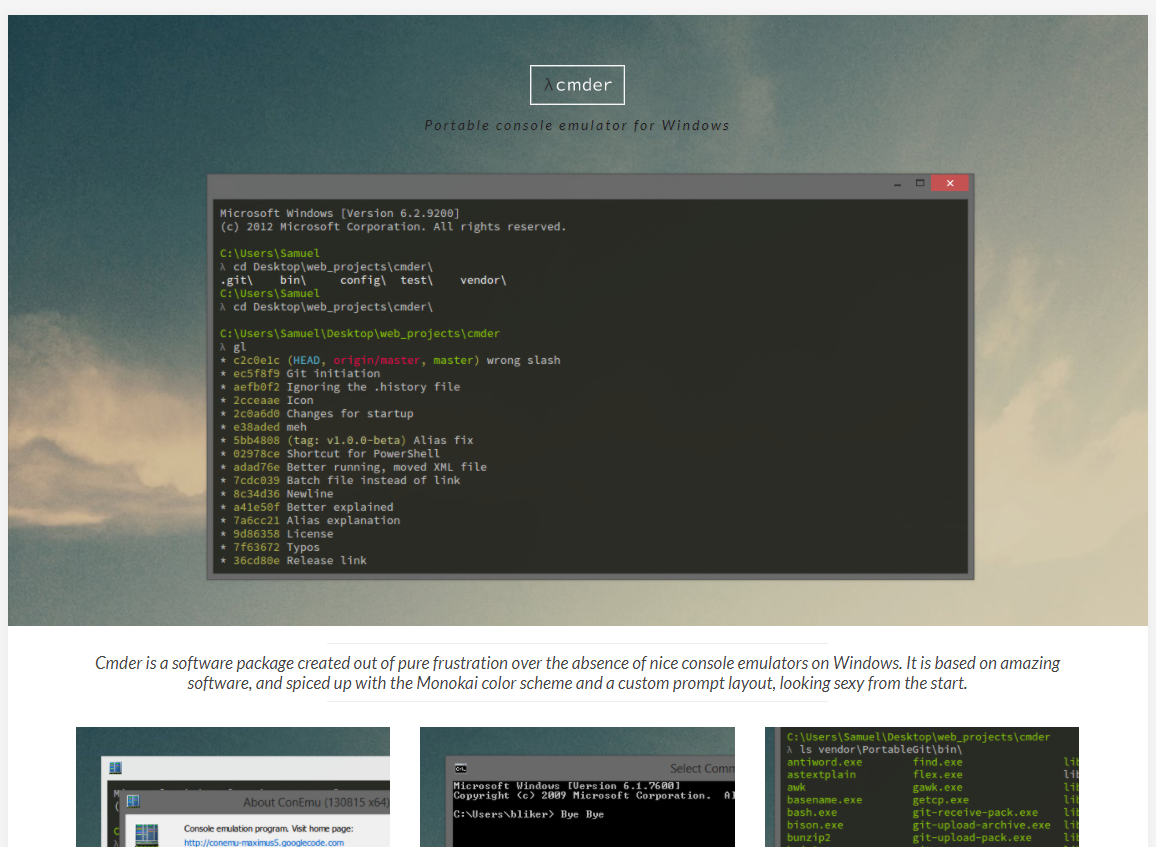Click the maximize icon in terminal screenshot
The image size is (1156, 847).
920,183
